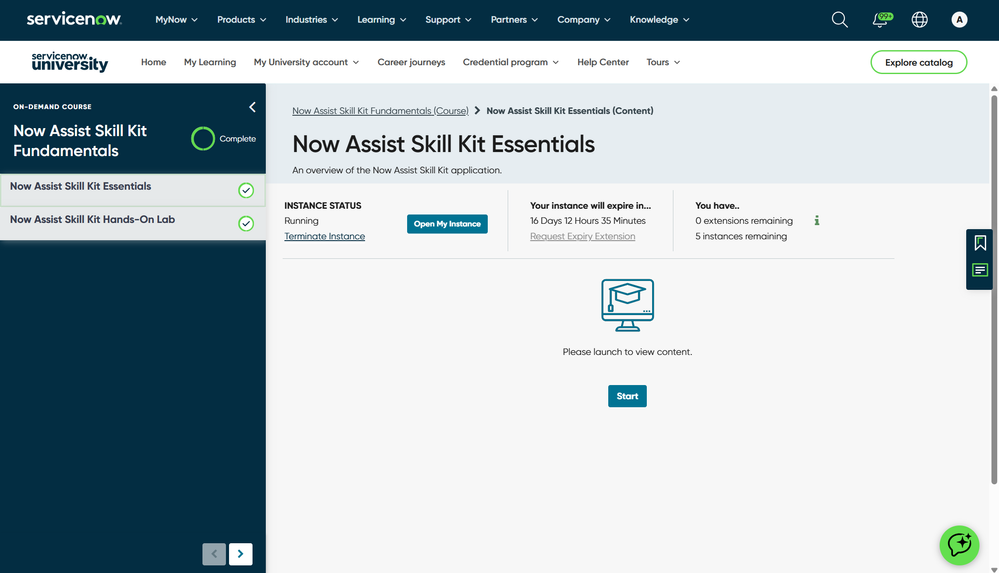Expand My University account dropdown
This screenshot has height=573, width=999.
(x=306, y=62)
